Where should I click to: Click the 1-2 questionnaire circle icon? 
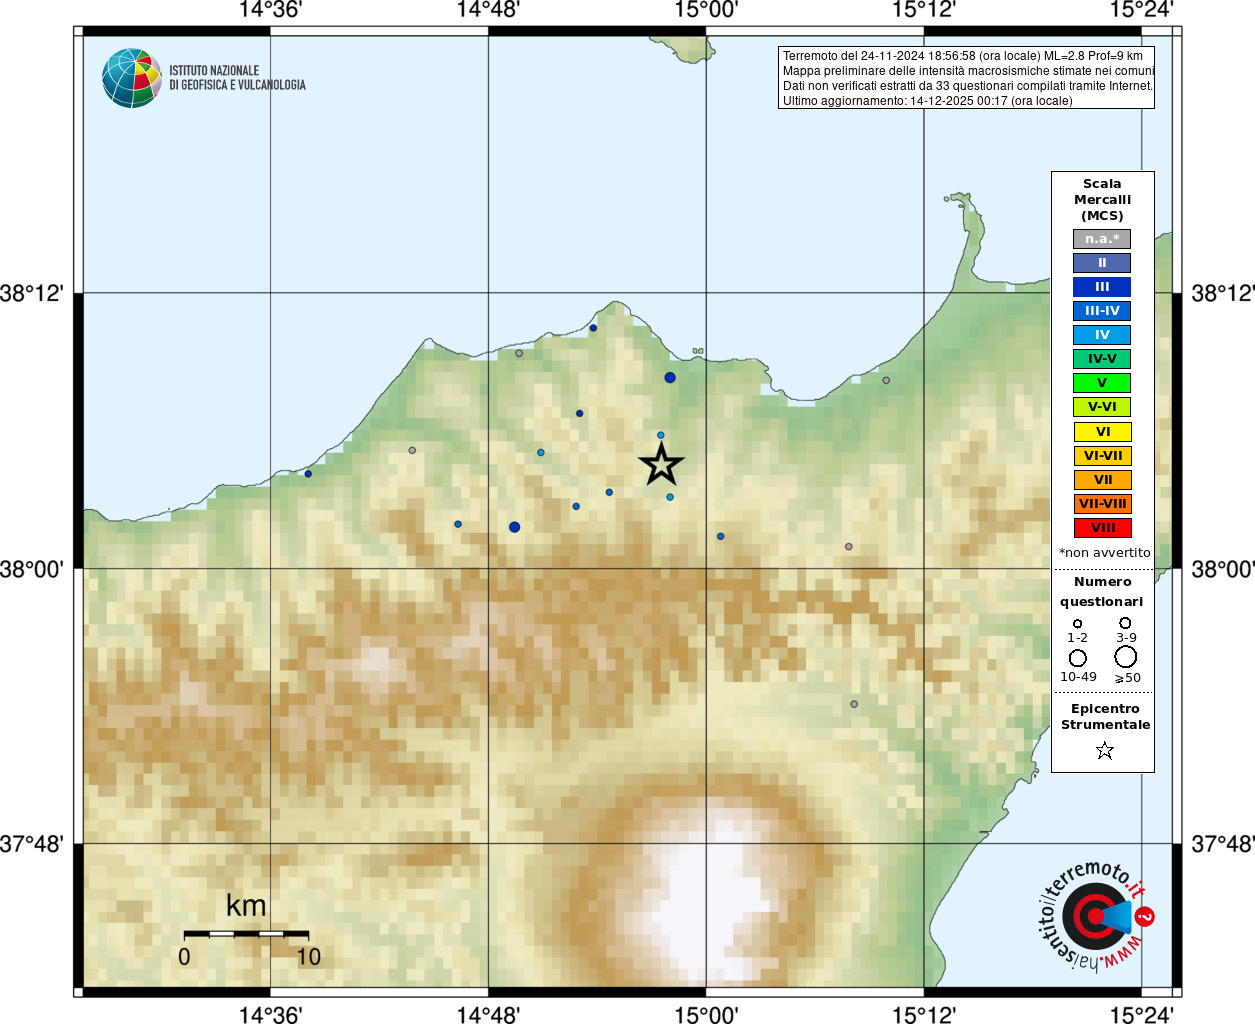click(1077, 624)
